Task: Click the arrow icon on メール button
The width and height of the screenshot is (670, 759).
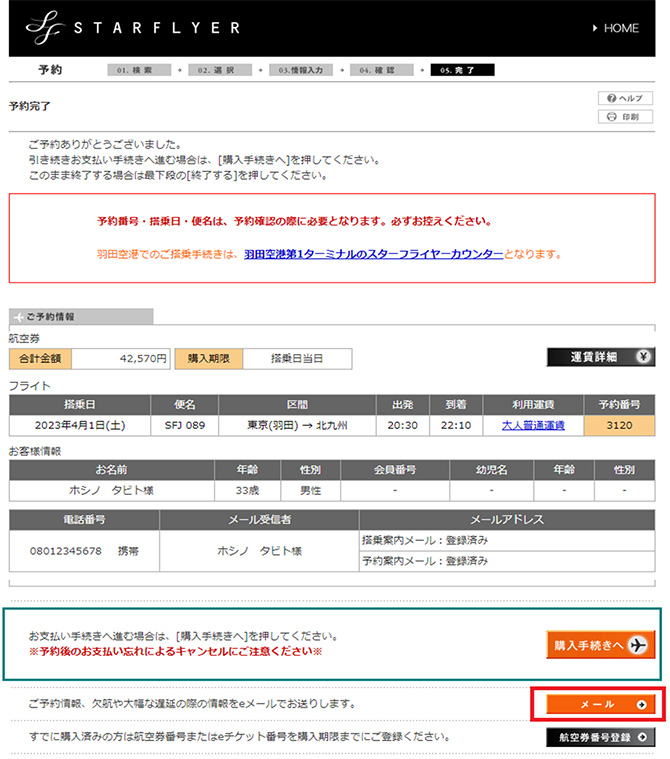Action: pos(641,704)
